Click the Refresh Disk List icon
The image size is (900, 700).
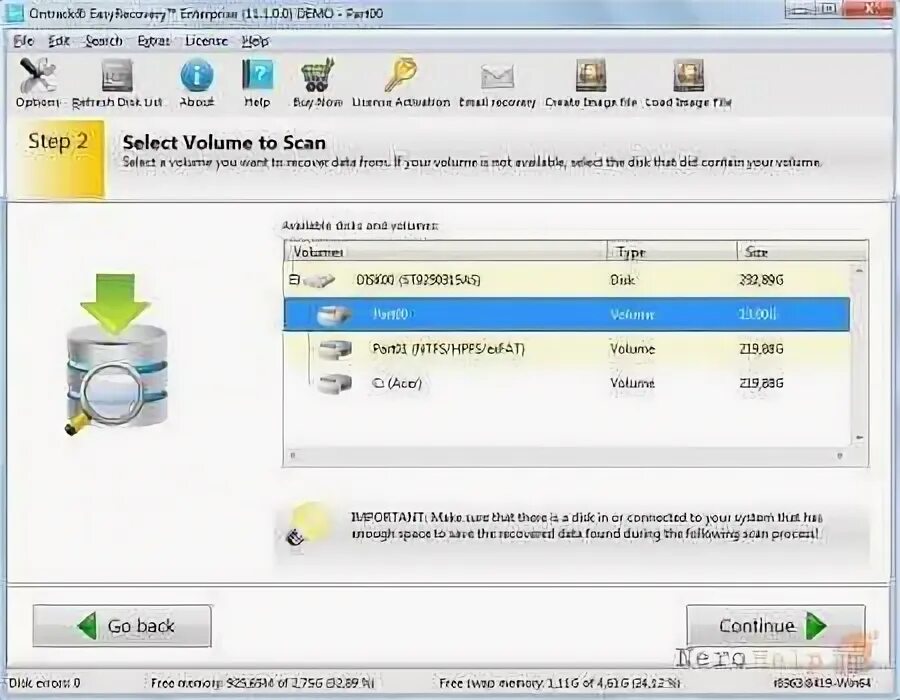(117, 76)
